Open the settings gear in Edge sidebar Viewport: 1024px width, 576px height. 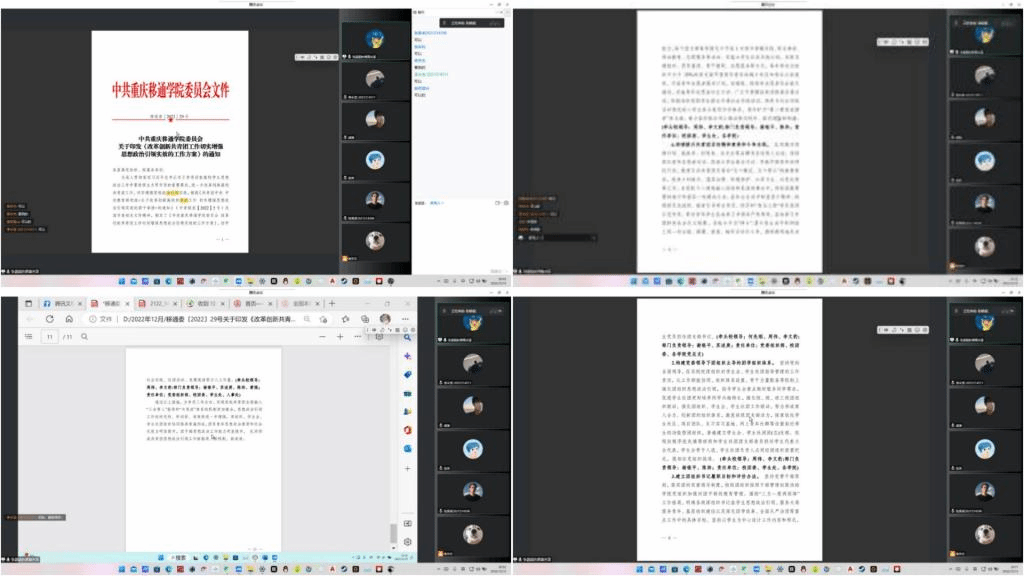tap(408, 541)
